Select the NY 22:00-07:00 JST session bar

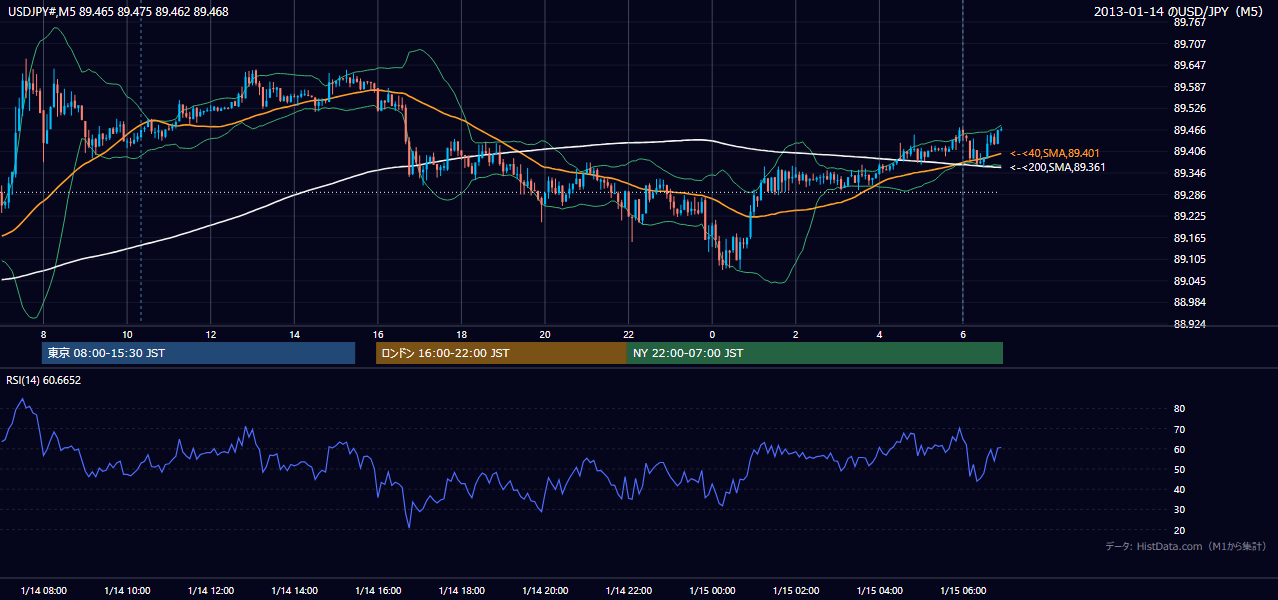point(815,353)
